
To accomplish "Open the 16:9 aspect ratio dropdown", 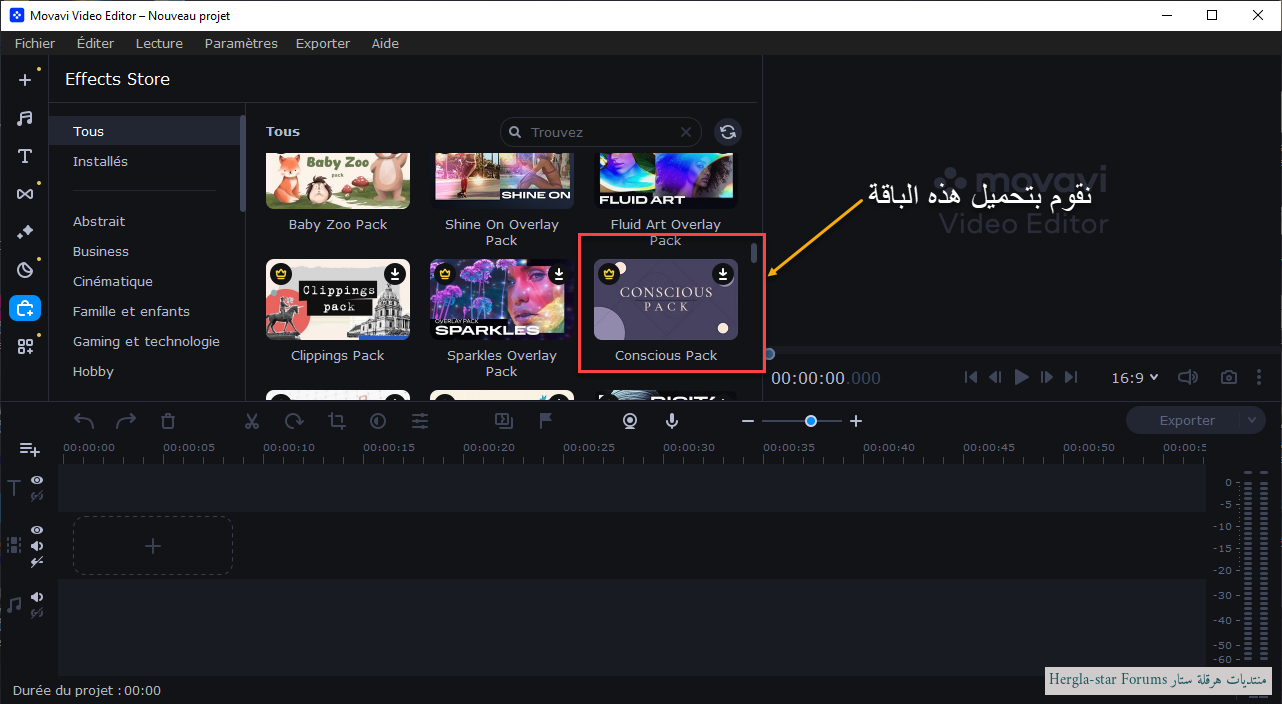I will coord(1135,377).
